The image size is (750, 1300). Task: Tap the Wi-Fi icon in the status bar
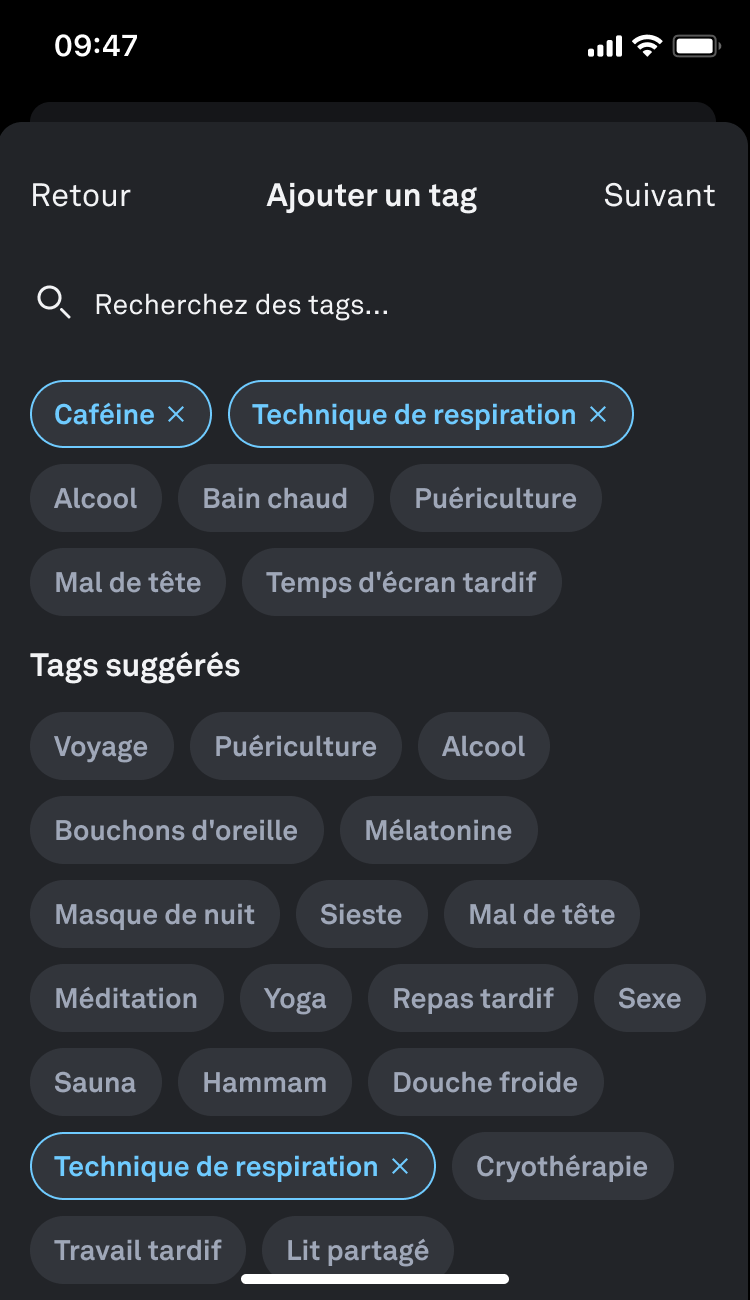pyautogui.click(x=647, y=46)
